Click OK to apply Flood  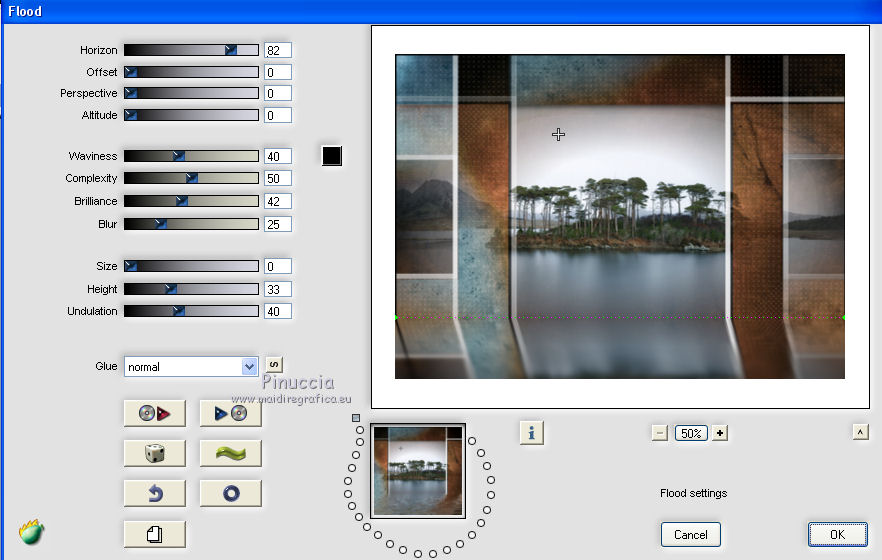tap(837, 534)
